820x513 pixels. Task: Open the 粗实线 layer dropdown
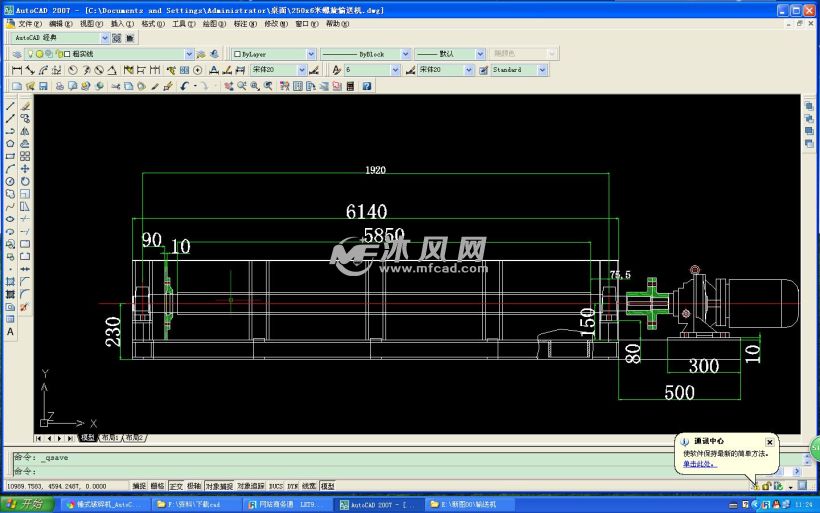coord(189,54)
